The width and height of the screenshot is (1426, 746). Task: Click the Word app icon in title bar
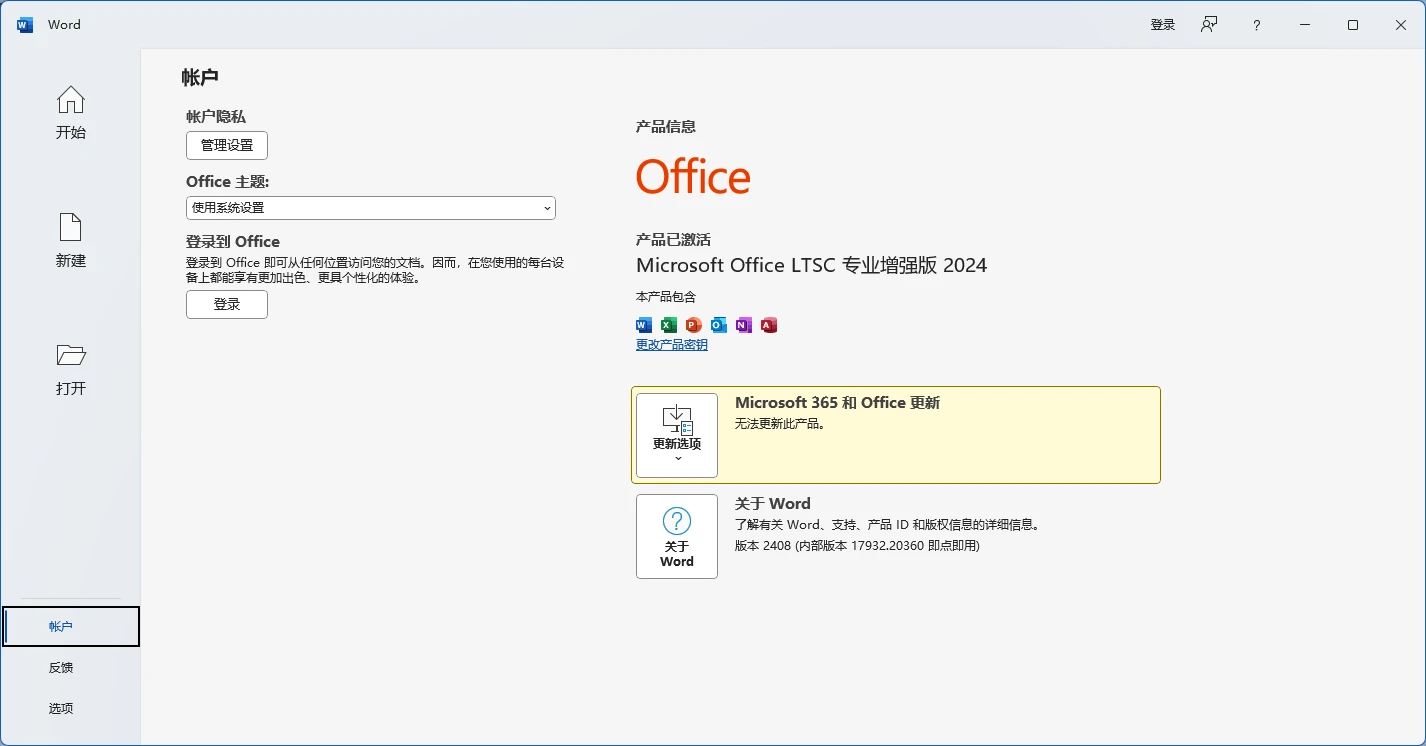click(x=25, y=25)
